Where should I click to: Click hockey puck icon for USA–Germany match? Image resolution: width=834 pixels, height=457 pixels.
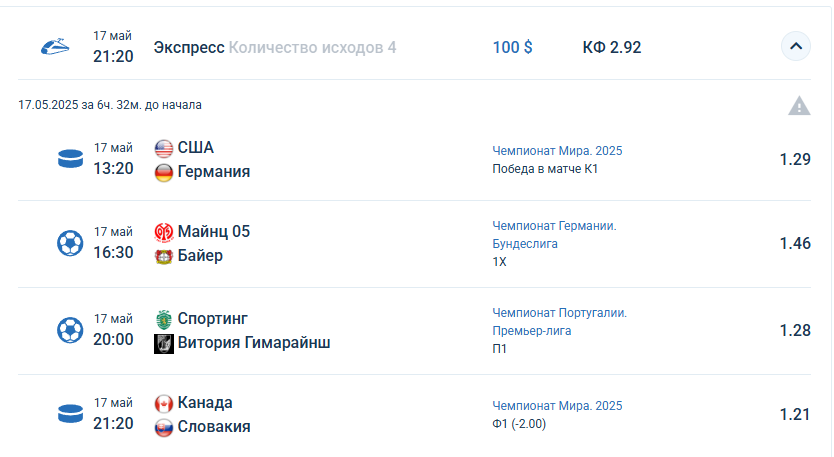click(70, 159)
